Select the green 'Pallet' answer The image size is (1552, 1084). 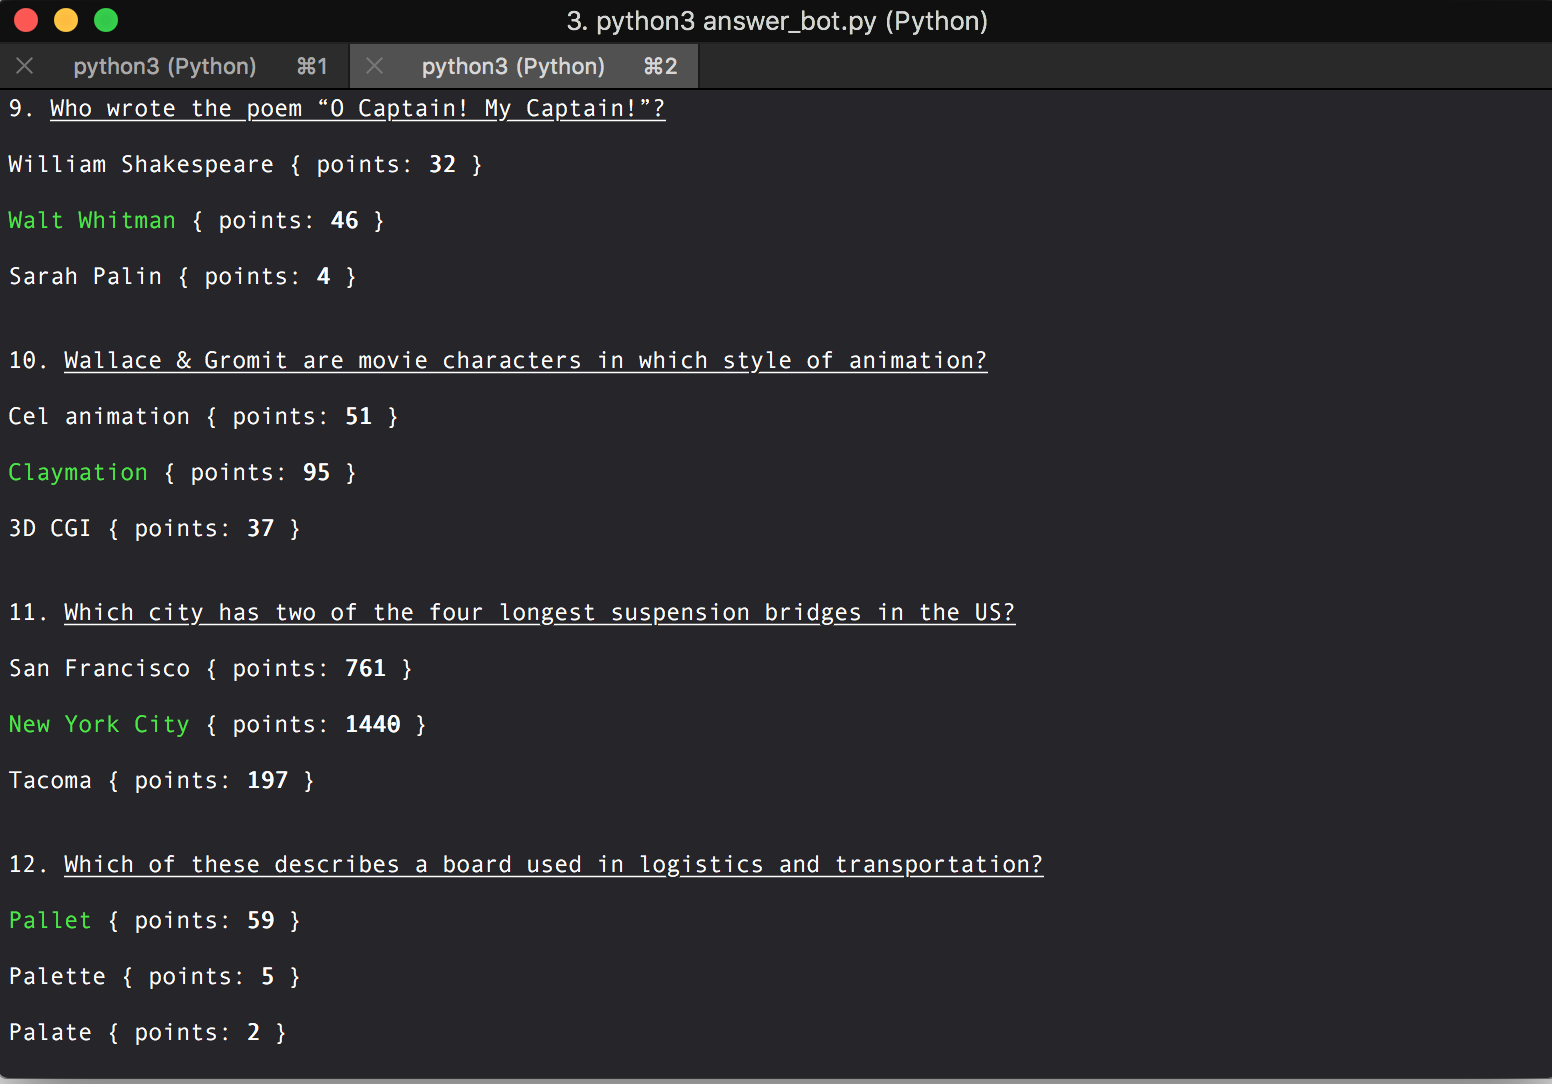point(50,921)
